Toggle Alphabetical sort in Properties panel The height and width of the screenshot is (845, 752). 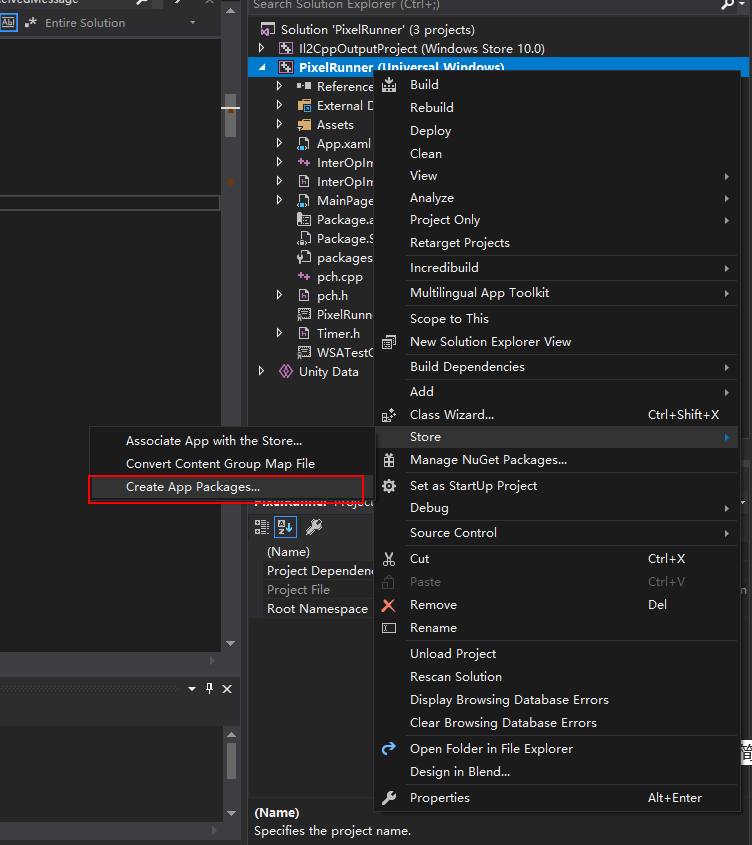(285, 527)
